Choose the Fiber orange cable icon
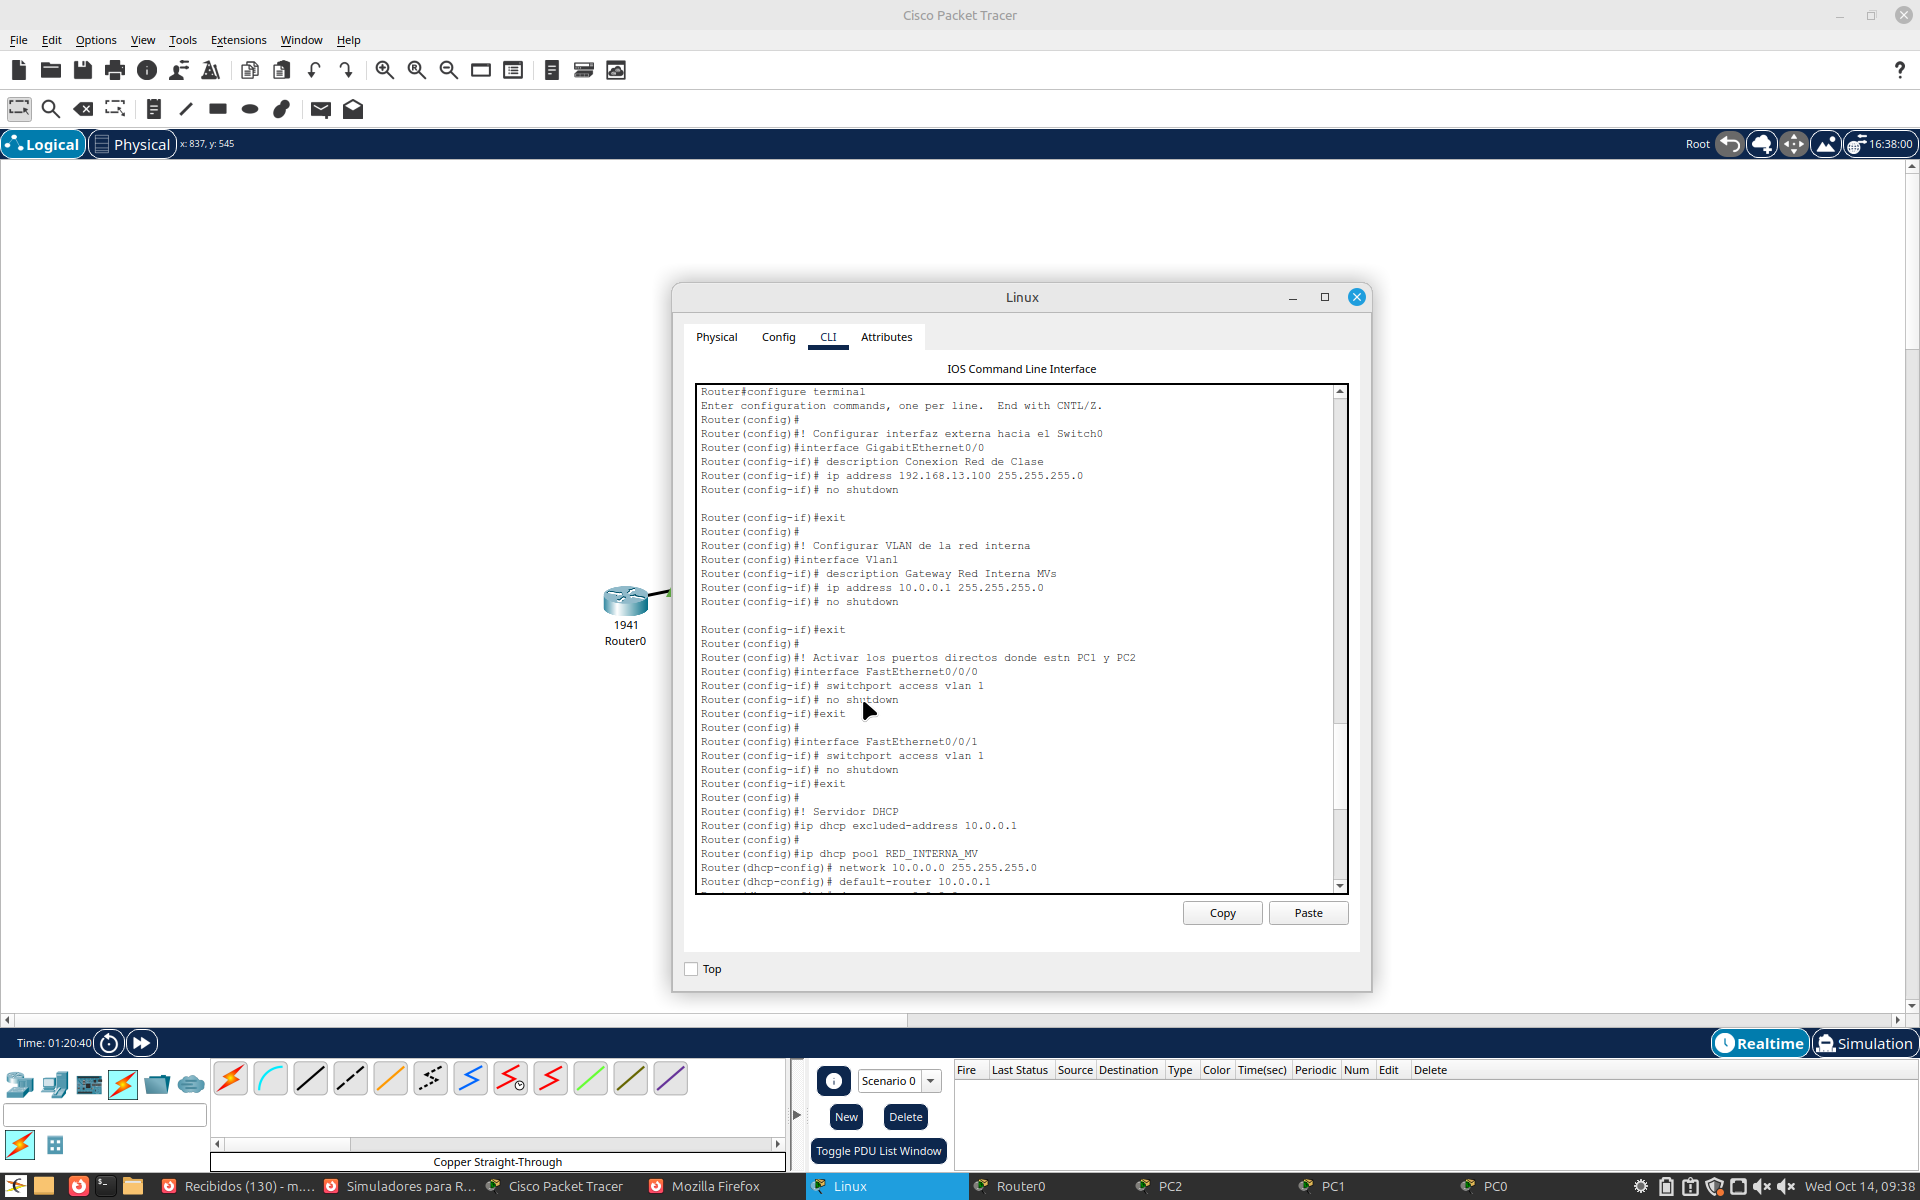The width and height of the screenshot is (1920, 1200). [x=391, y=1079]
